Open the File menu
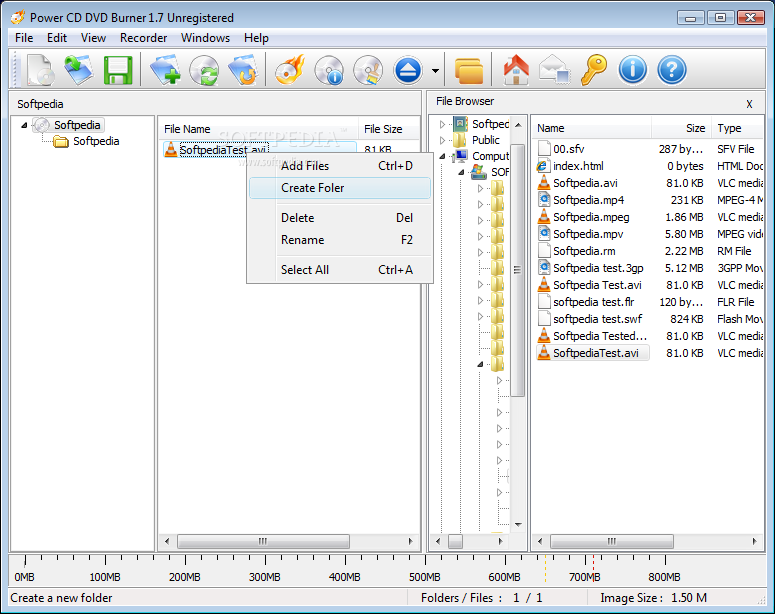Screen dimensions: 775x614 point(24,38)
